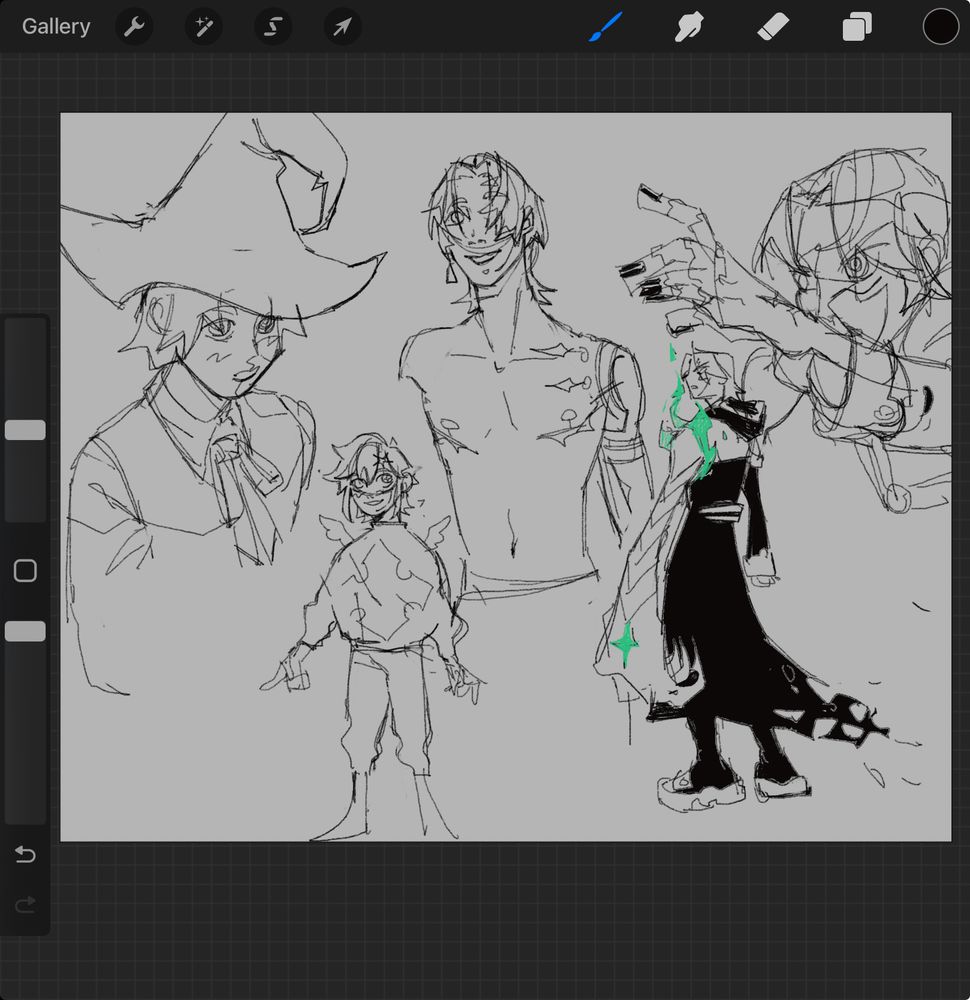The height and width of the screenshot is (1000, 970).
Task: Open the active color picker circle
Action: point(941,27)
